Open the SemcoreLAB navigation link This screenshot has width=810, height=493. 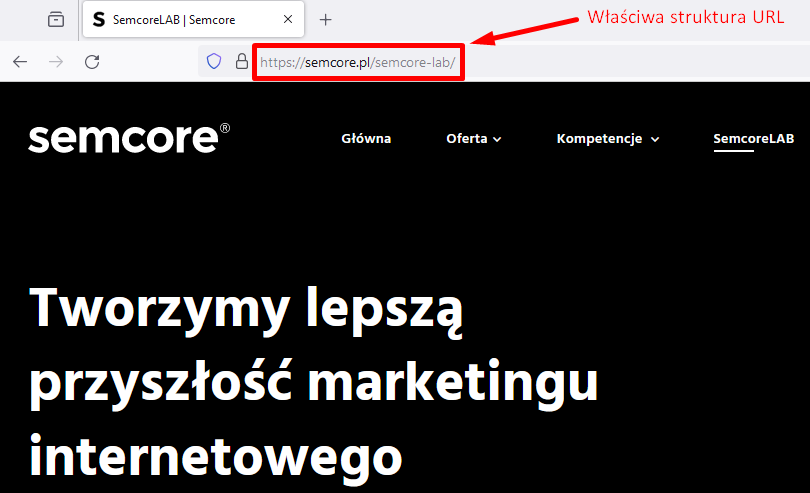pos(754,138)
